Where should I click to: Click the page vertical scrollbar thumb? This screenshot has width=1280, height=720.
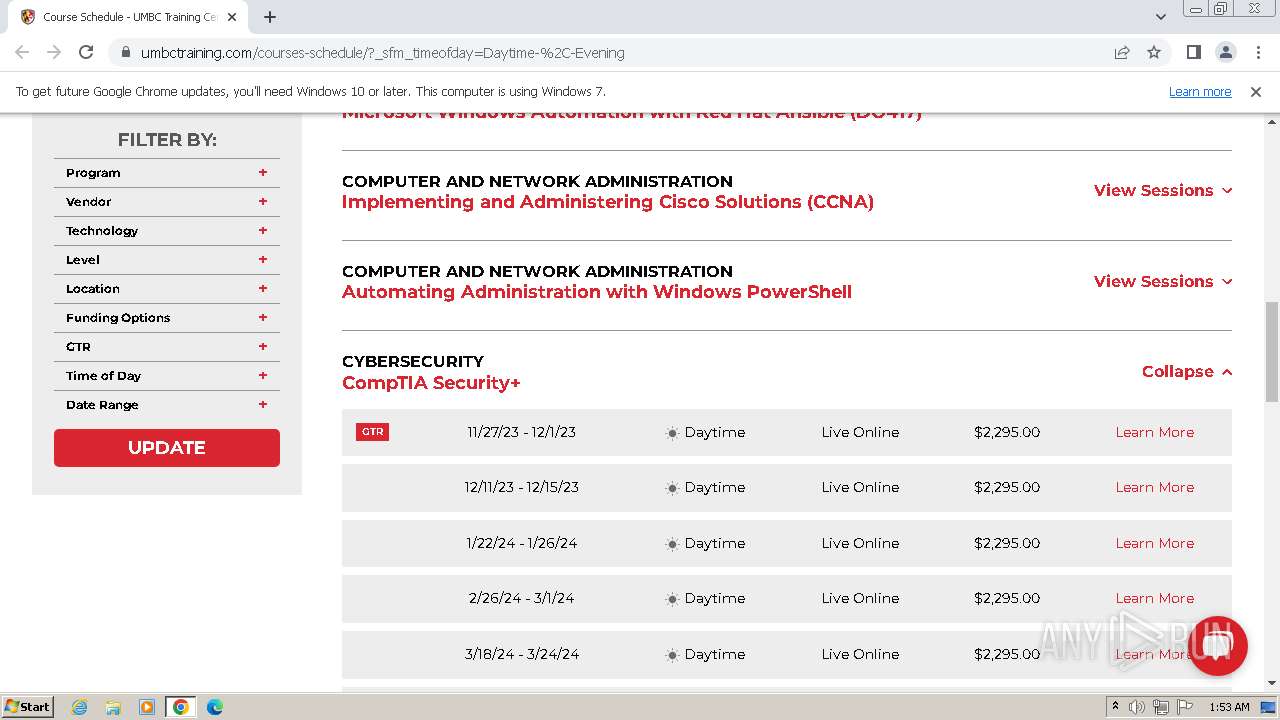point(1272,350)
